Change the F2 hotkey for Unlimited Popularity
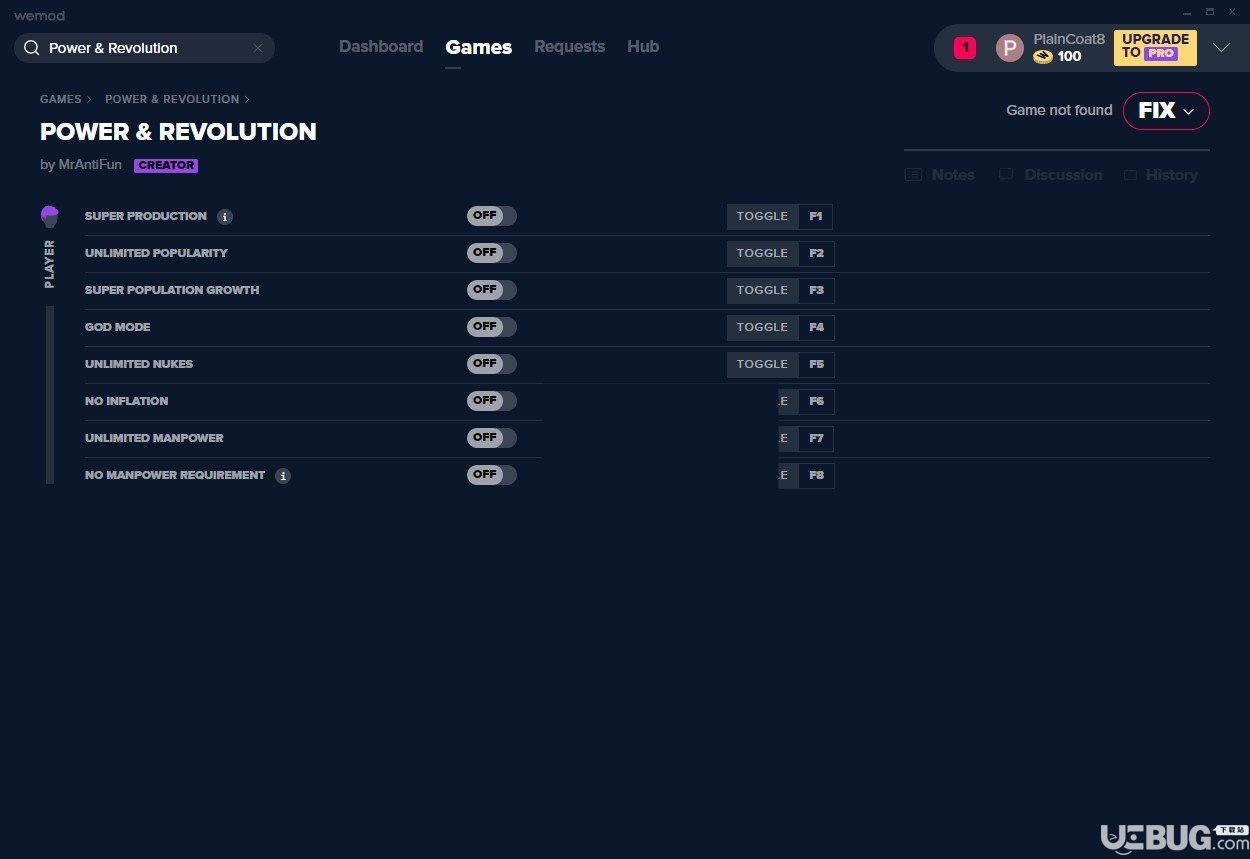This screenshot has height=859, width=1250. [816, 253]
